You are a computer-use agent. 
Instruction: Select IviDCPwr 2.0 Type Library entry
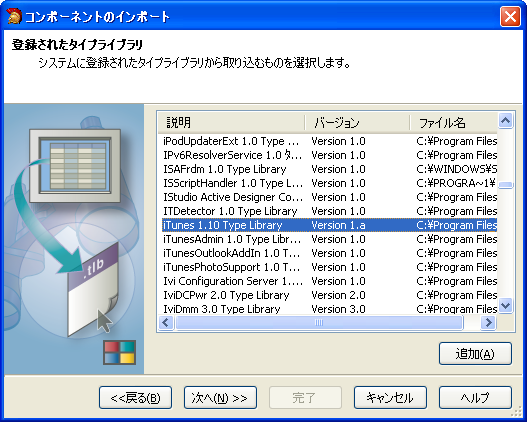[x=226, y=295]
